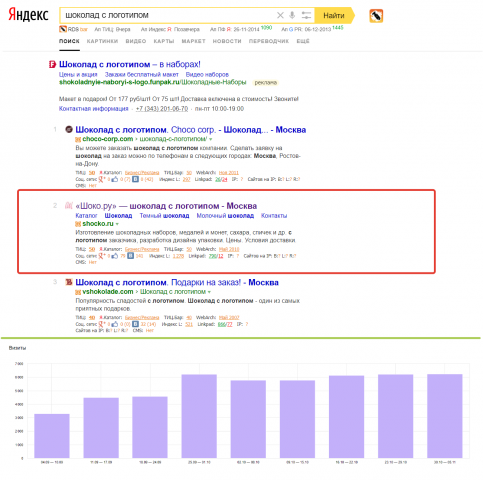483x480 pixels.
Task: Click Facebook like icon in choco-corp result stats
Action: (x=115, y=179)
